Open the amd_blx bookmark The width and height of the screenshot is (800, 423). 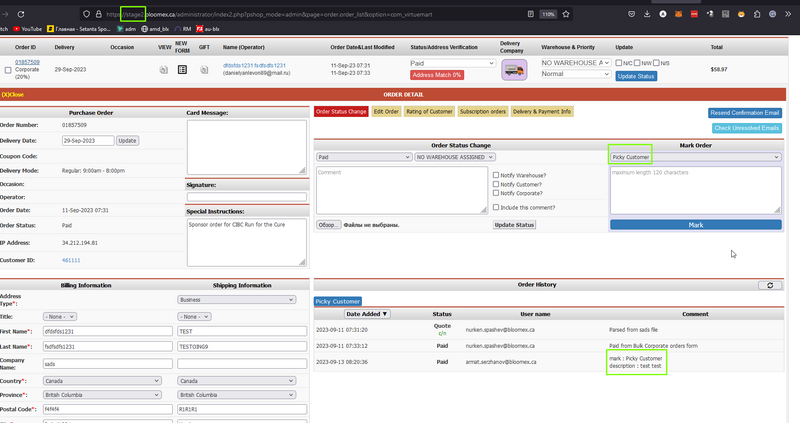click(155, 29)
